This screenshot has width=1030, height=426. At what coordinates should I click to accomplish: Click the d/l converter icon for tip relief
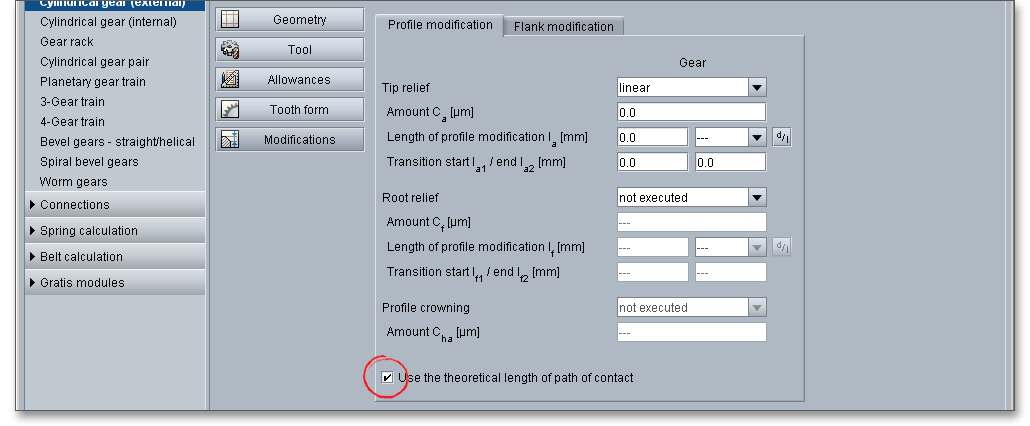[783, 137]
